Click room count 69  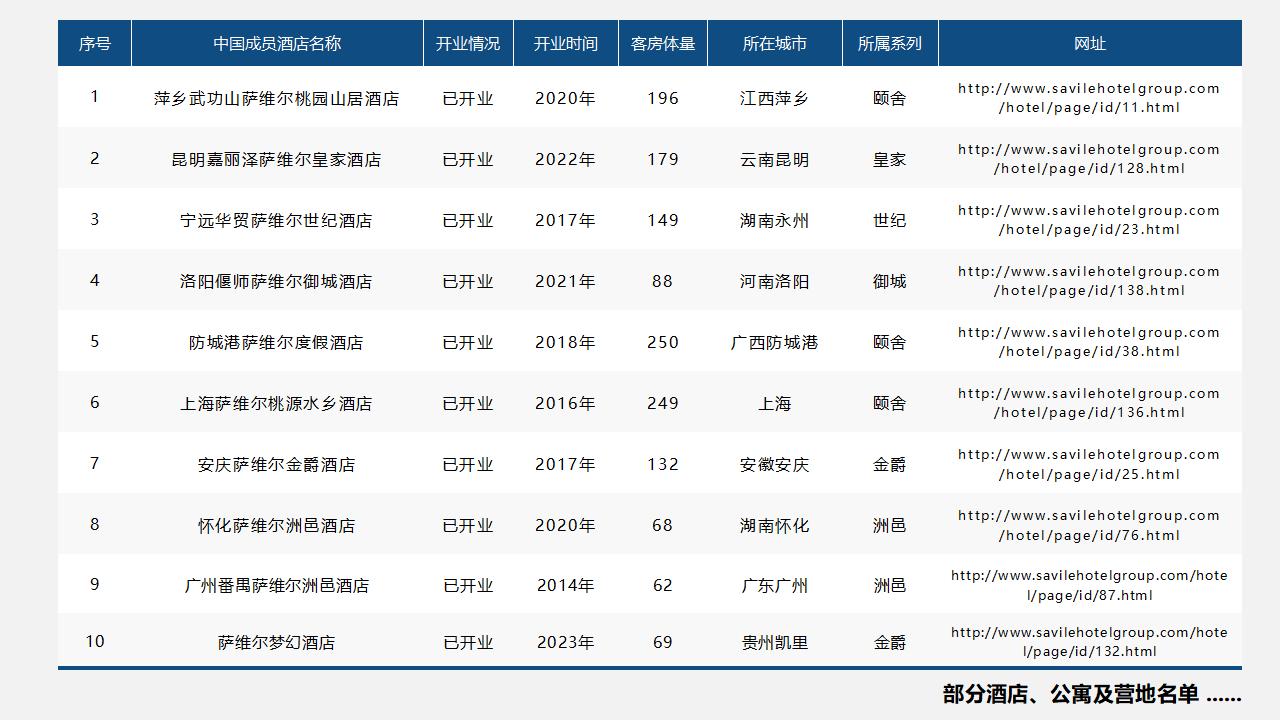[663, 643]
